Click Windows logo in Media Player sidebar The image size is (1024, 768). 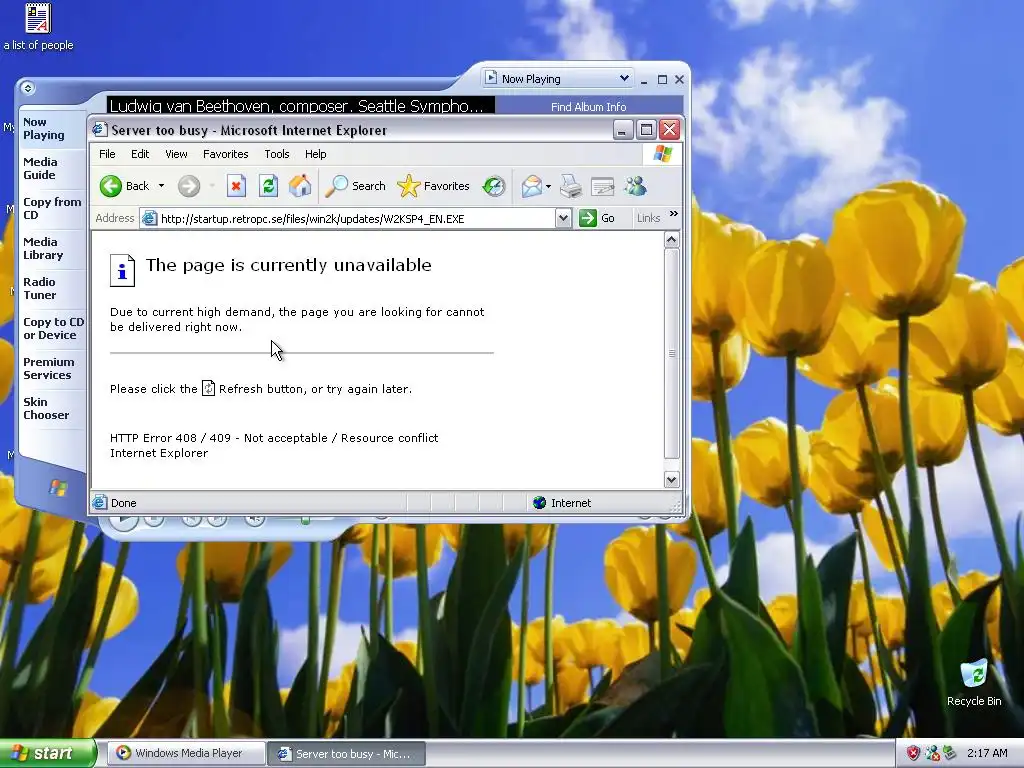[57, 487]
